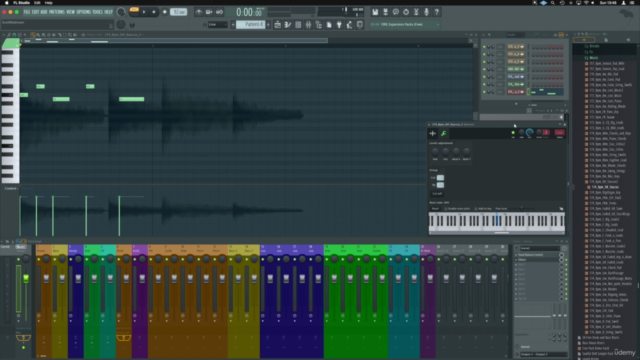Expand the Breaks folder in browser
The image size is (640, 360).
coord(594,46)
